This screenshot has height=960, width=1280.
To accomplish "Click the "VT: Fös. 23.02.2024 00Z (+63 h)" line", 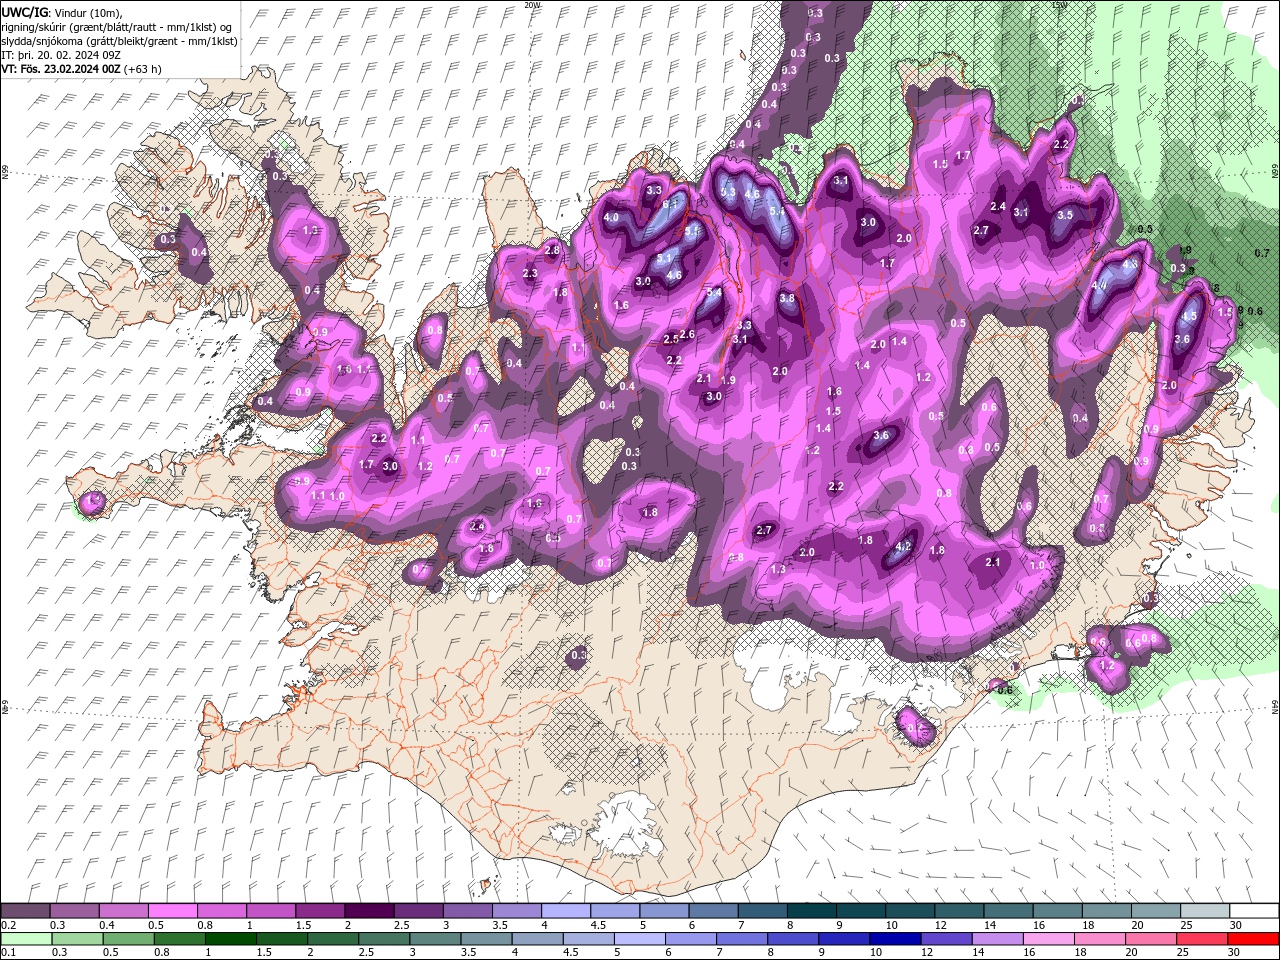I will (x=81, y=69).
